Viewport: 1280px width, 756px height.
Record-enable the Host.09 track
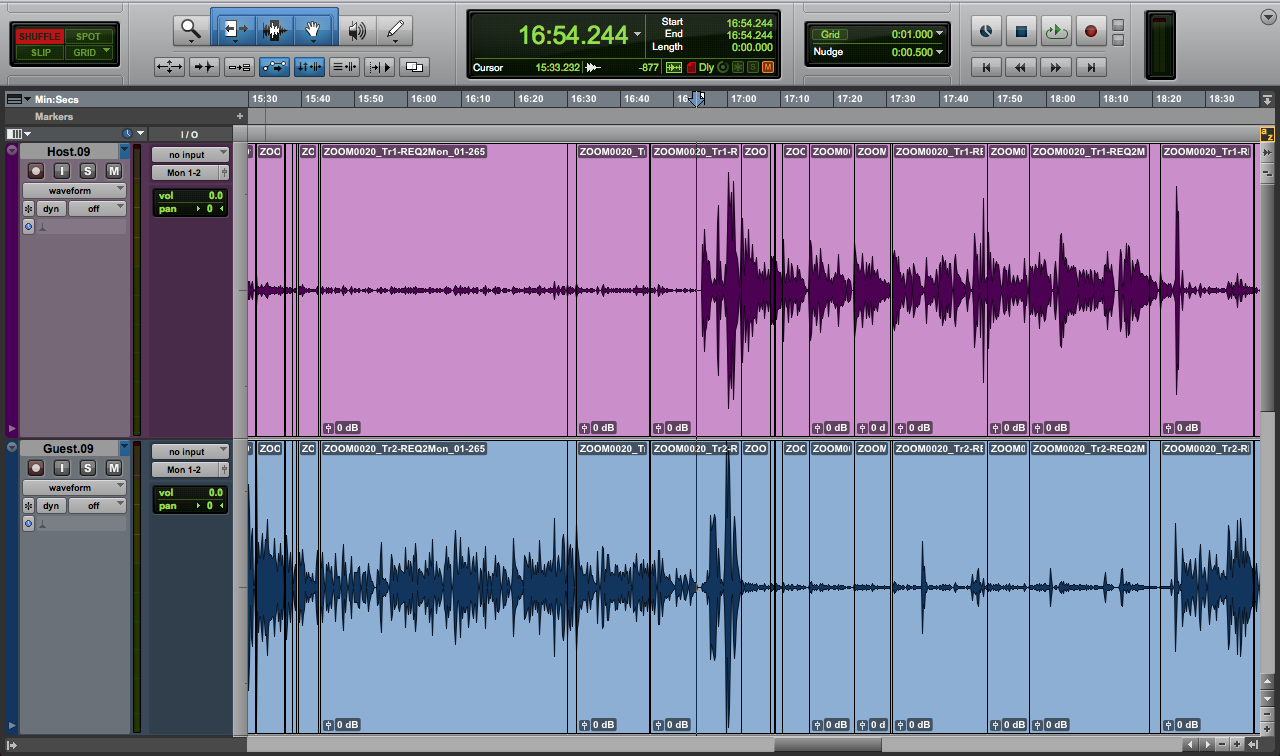[36, 171]
